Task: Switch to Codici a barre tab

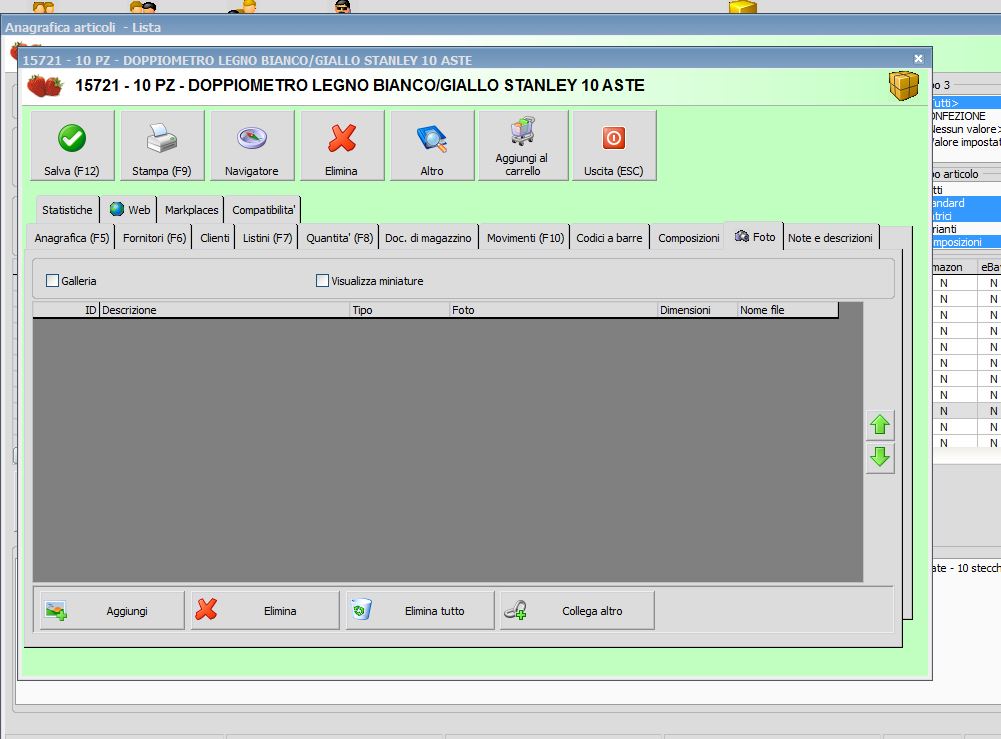Action: point(610,238)
